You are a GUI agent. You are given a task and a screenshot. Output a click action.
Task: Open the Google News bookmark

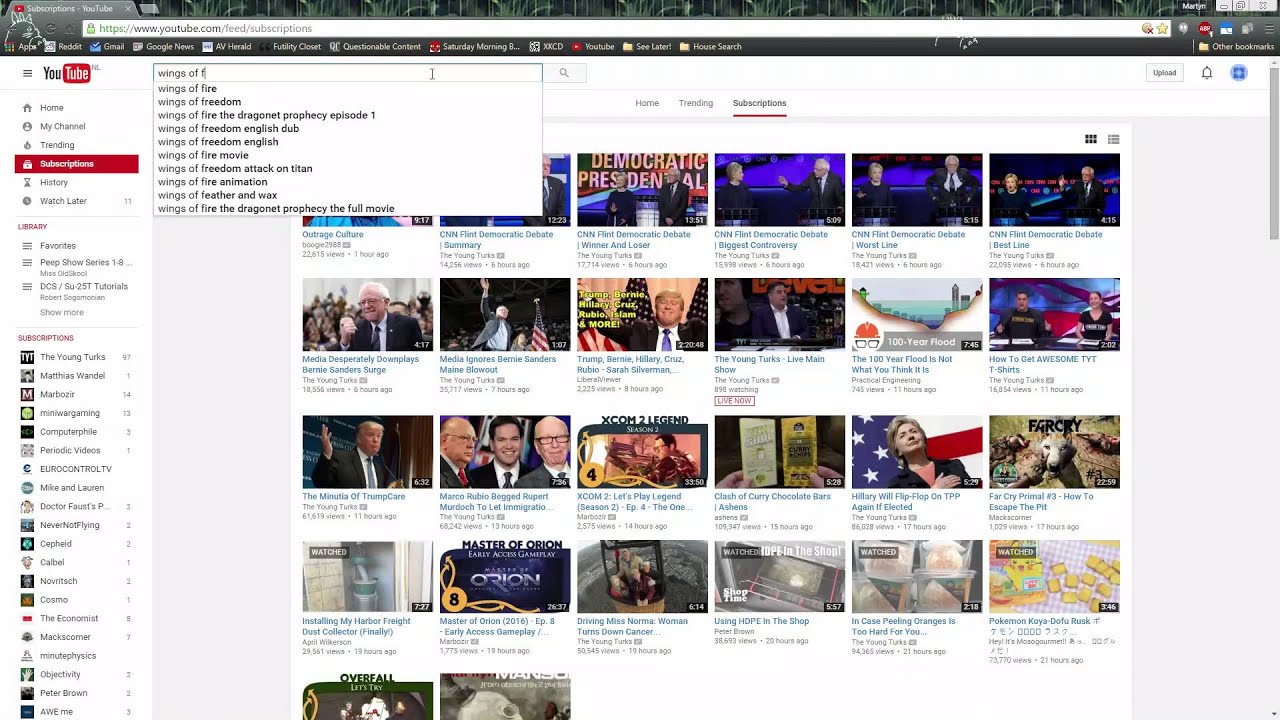[163, 46]
